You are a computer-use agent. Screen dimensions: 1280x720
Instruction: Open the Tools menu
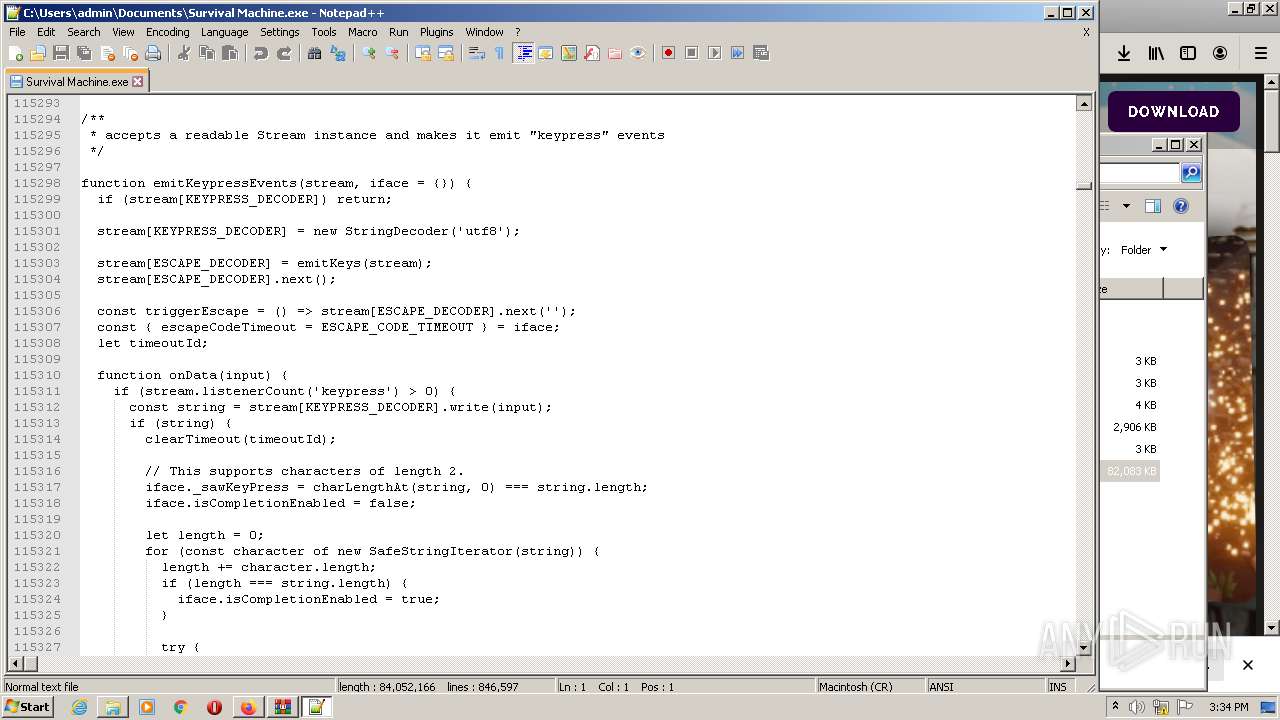[324, 32]
